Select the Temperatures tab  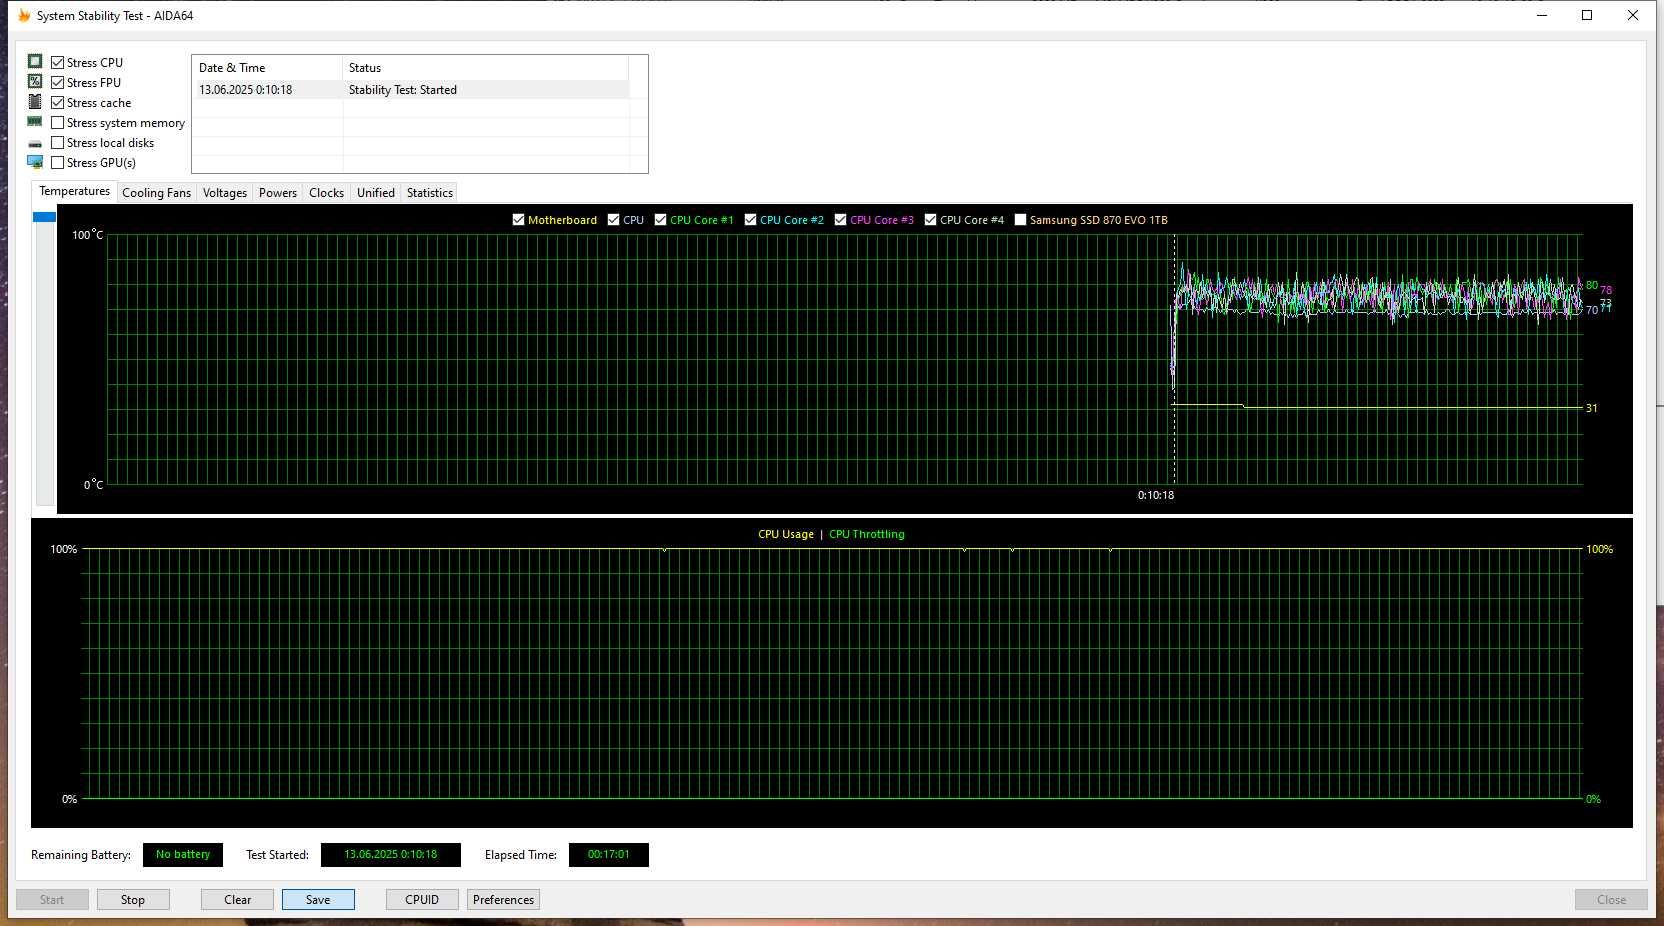coord(75,191)
